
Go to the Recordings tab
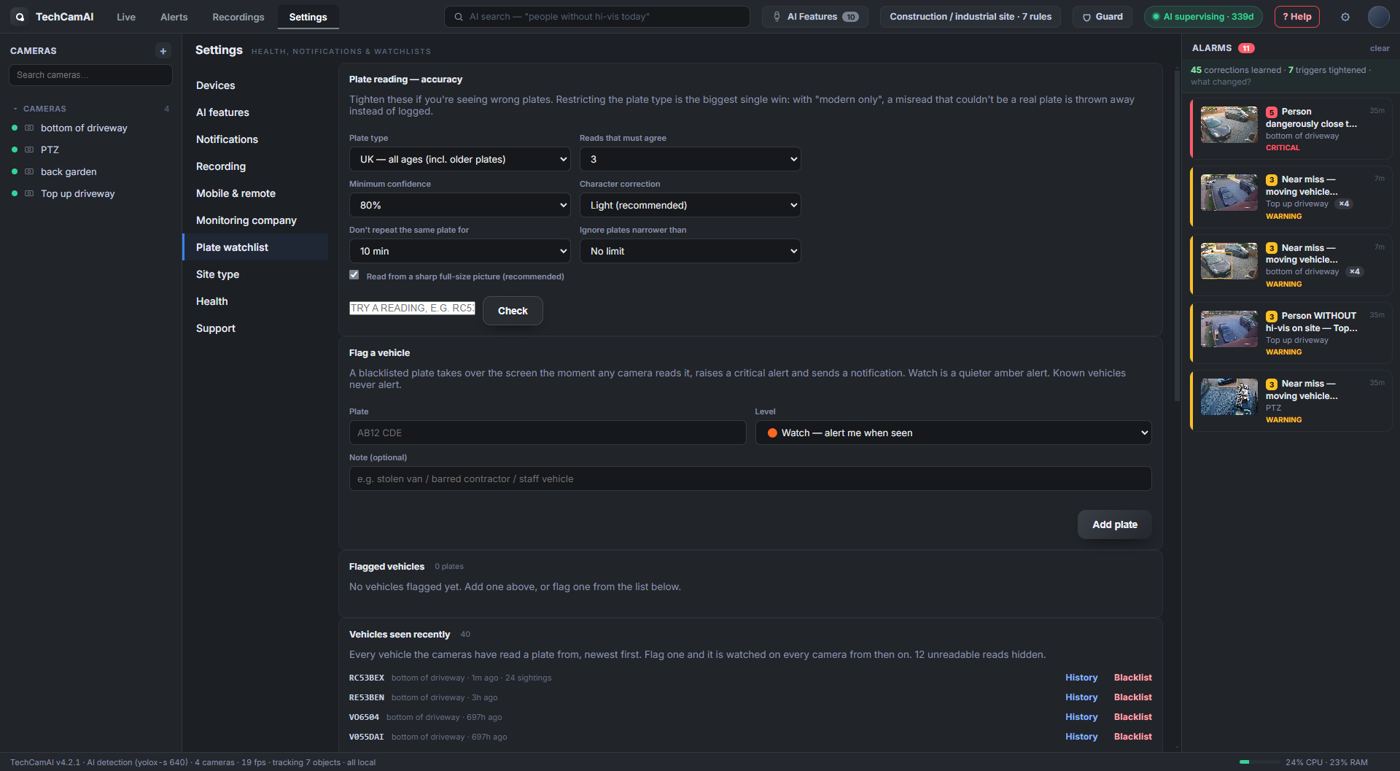pyautogui.click(x=238, y=17)
